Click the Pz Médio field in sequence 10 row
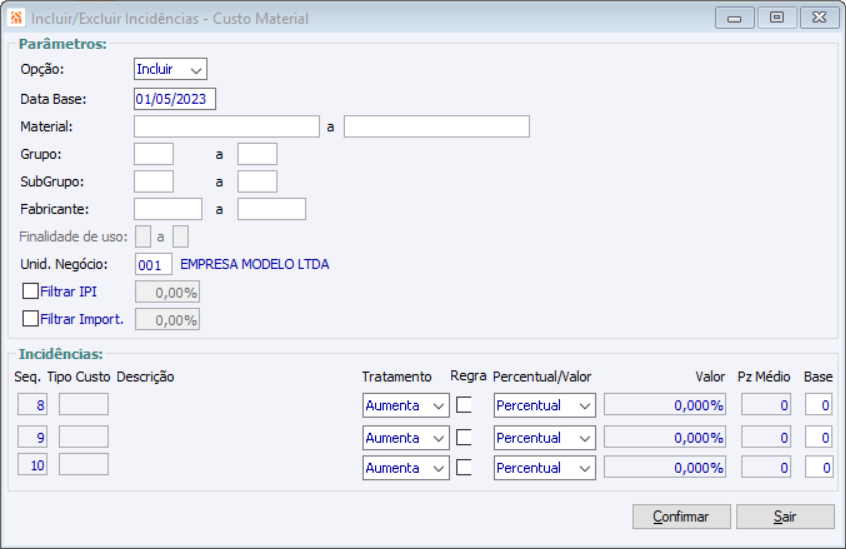846x549 pixels. [x=766, y=468]
